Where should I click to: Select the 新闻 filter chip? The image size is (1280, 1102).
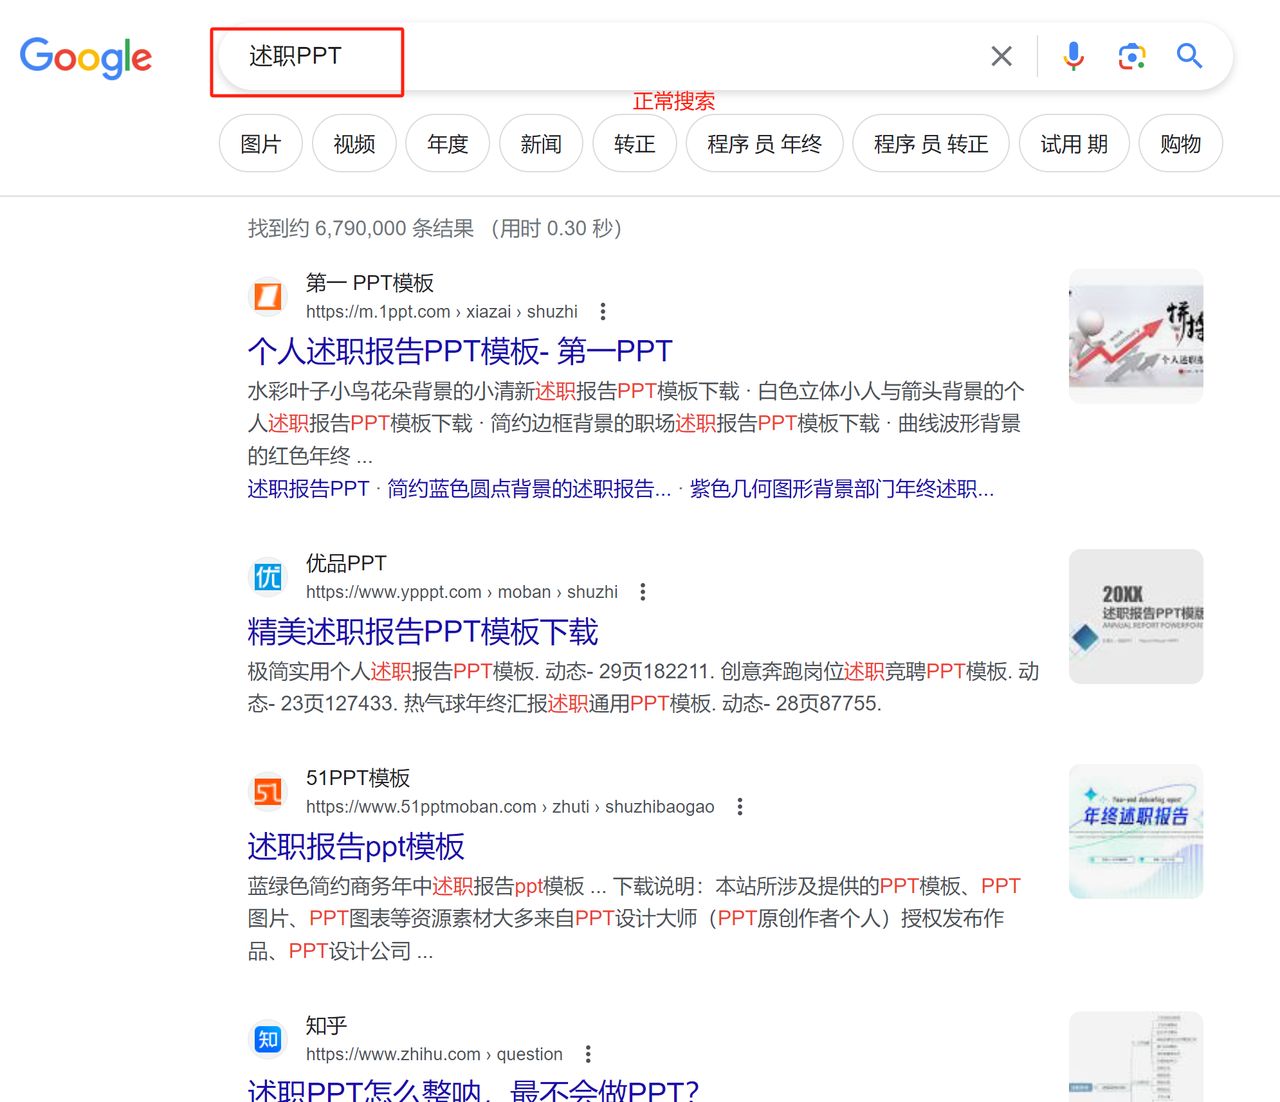541,144
